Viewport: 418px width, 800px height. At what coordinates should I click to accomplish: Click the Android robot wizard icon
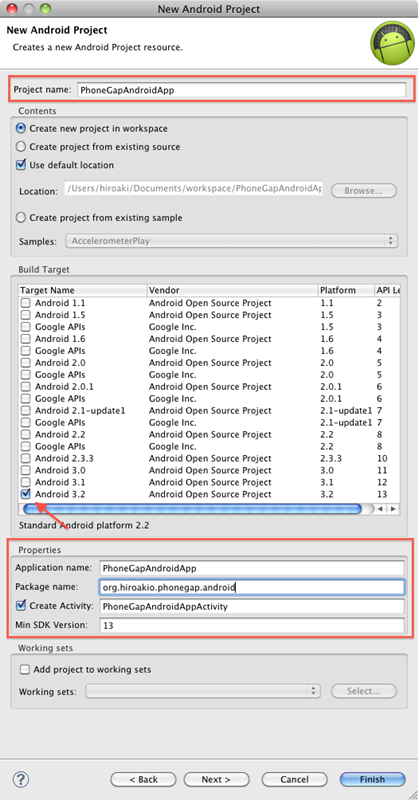tap(392, 43)
